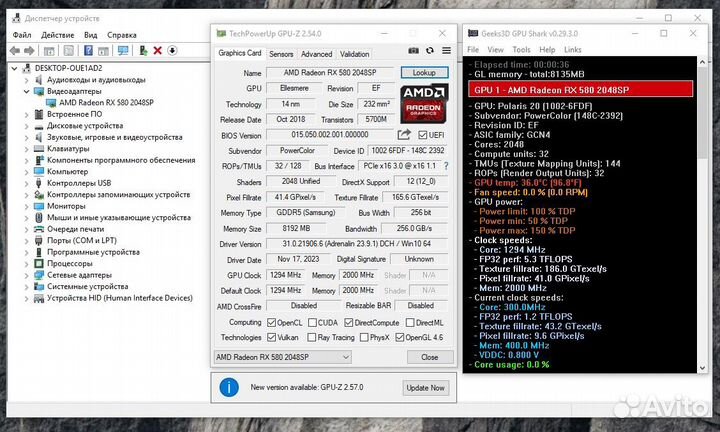Click the Bus Interface question mark icon

click(x=446, y=166)
